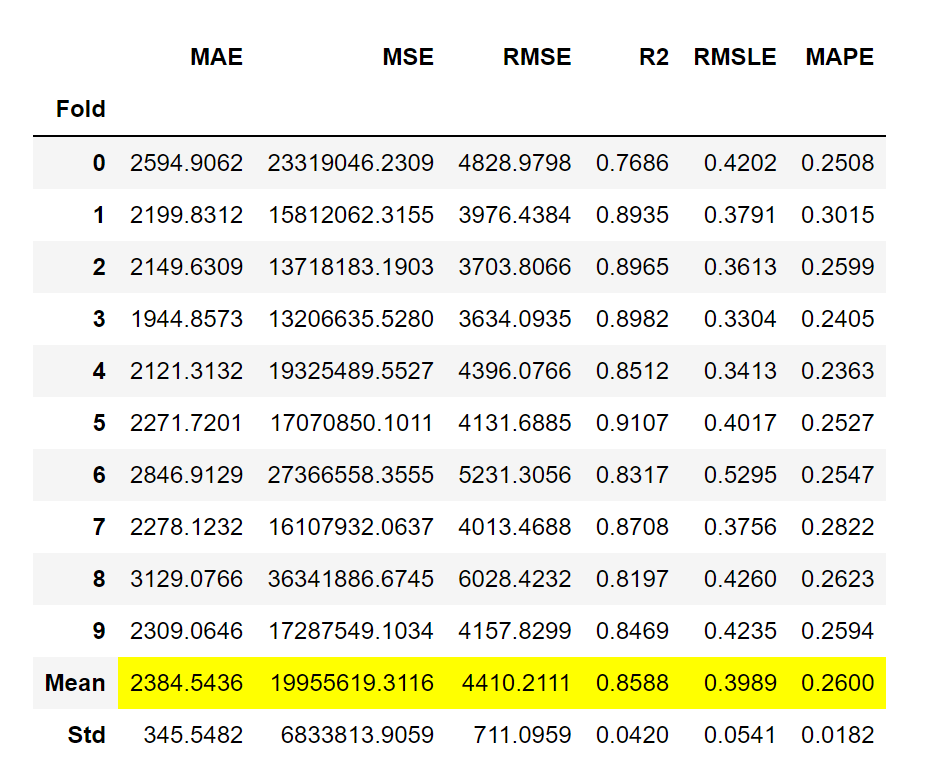Select R2 value 0.8469
The height and width of the screenshot is (773, 936).
pos(632,631)
